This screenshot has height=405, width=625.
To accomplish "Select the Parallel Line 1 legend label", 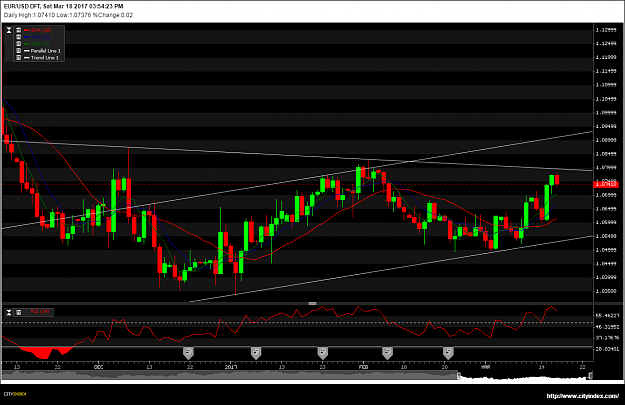I will (x=45, y=51).
